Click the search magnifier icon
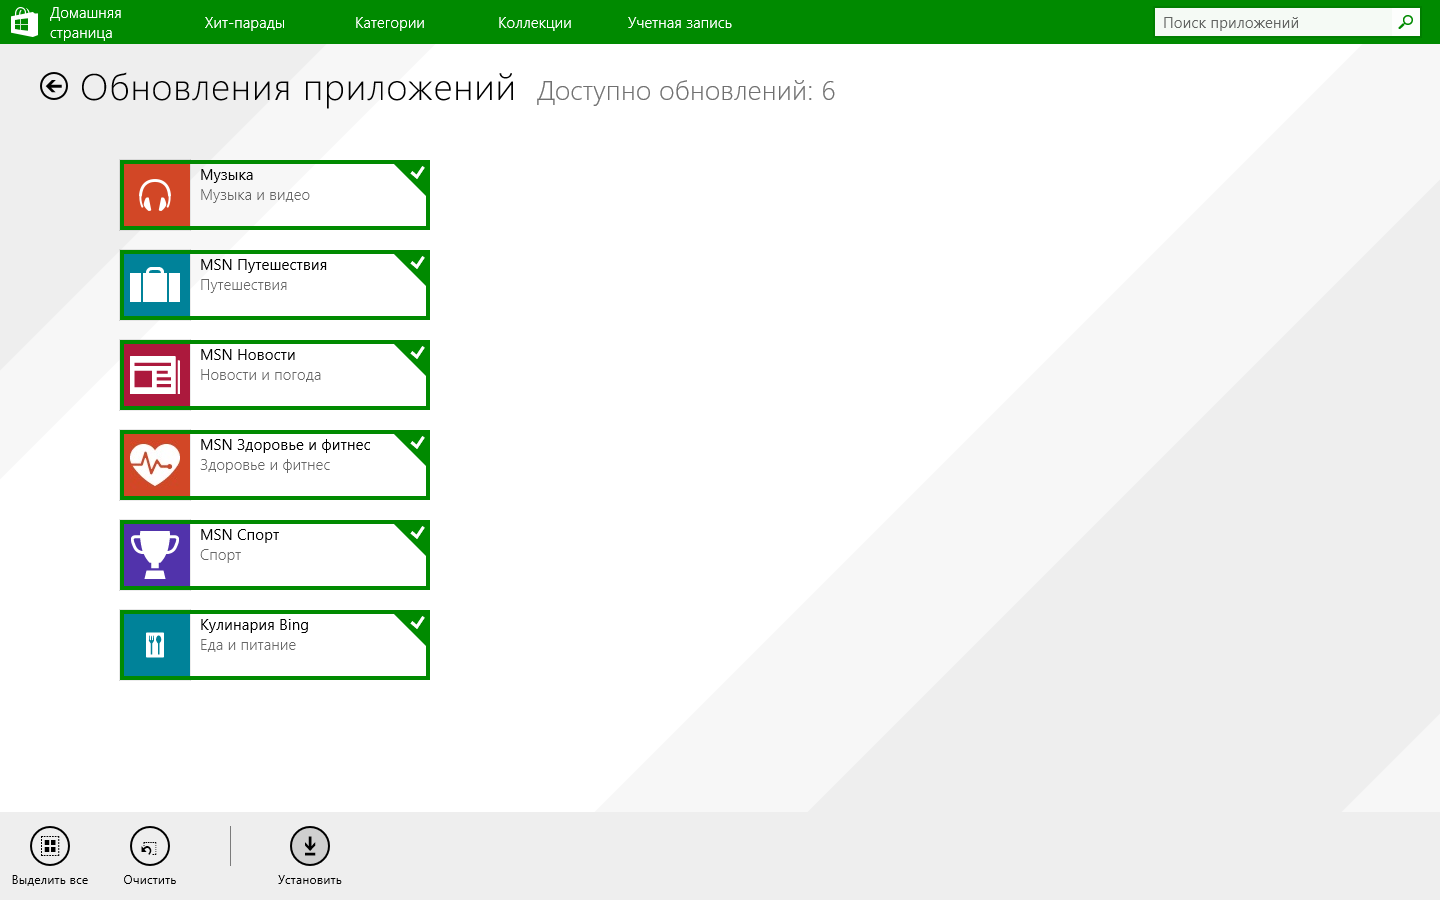Image resolution: width=1440 pixels, height=900 pixels. click(1406, 22)
